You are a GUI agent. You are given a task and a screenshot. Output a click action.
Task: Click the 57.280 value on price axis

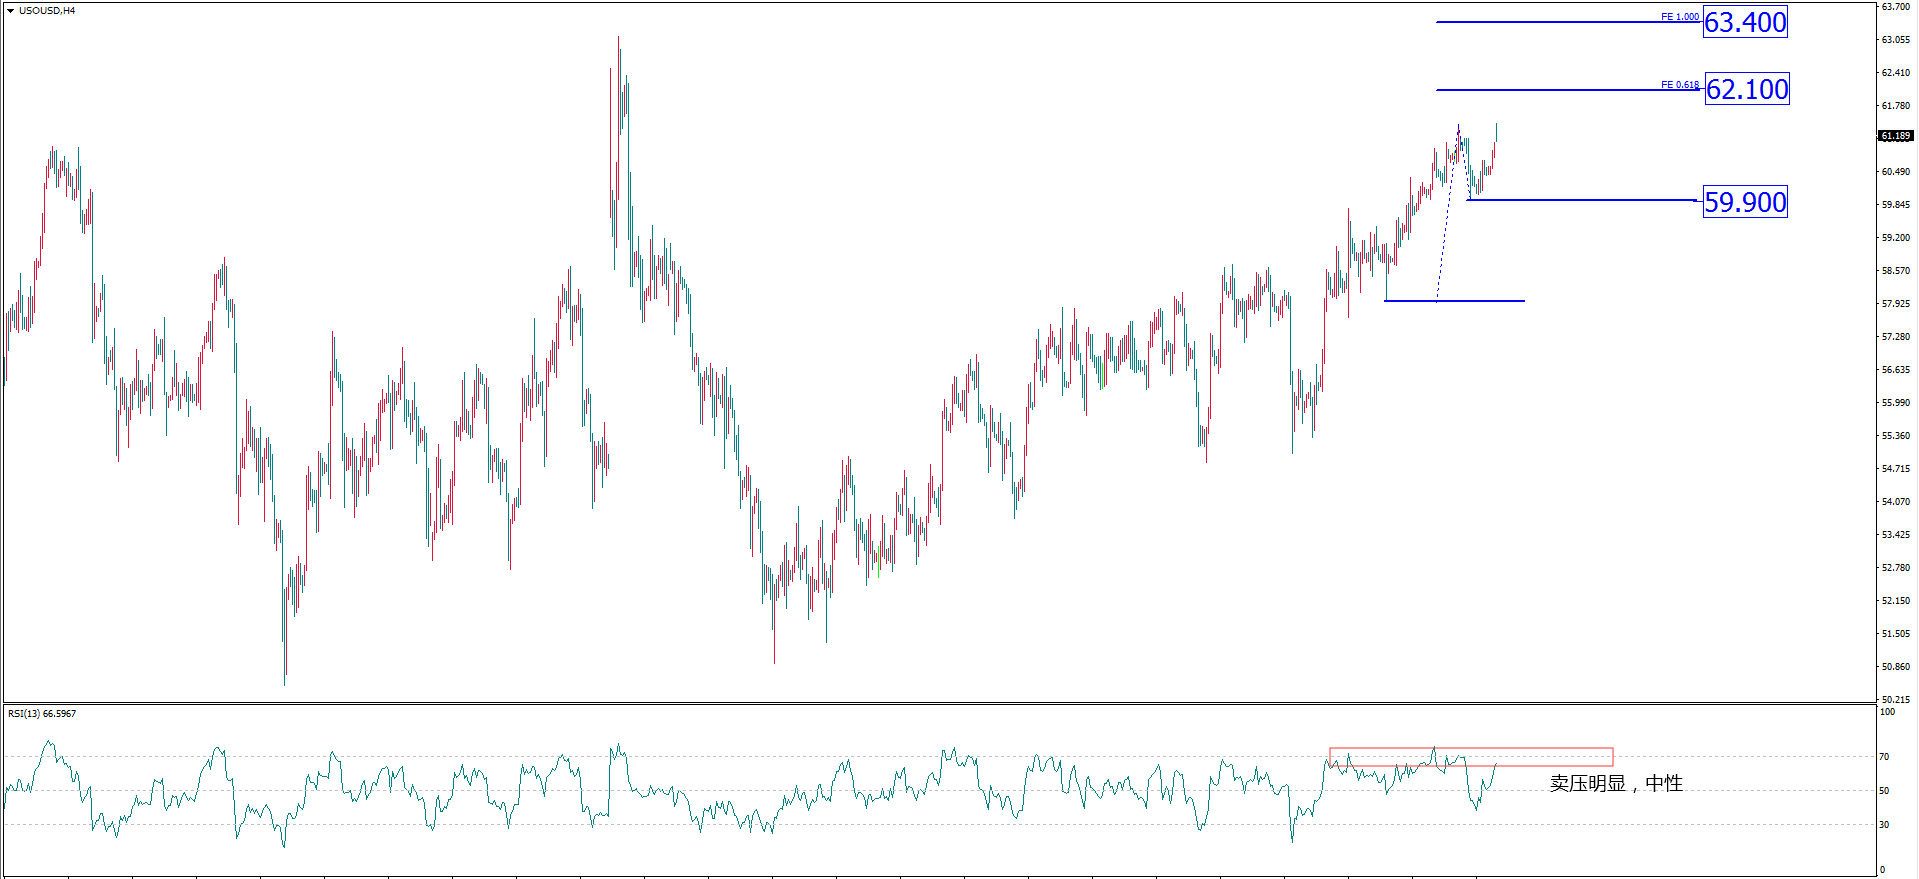pyautogui.click(x=1896, y=337)
